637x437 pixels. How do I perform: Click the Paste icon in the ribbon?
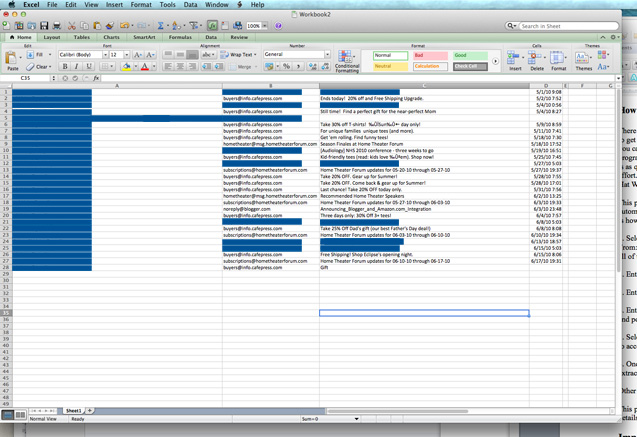click(12, 61)
